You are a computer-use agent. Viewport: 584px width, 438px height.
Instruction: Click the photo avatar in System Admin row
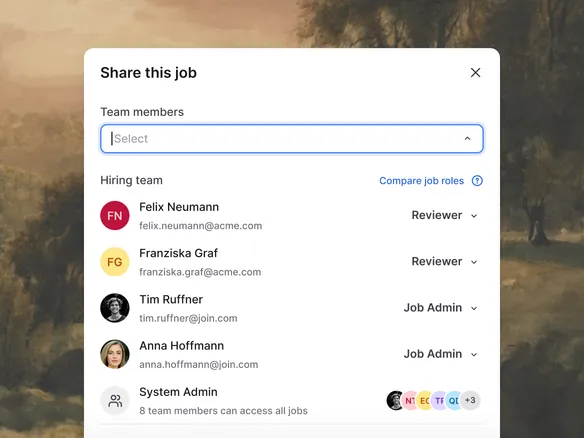coord(395,400)
